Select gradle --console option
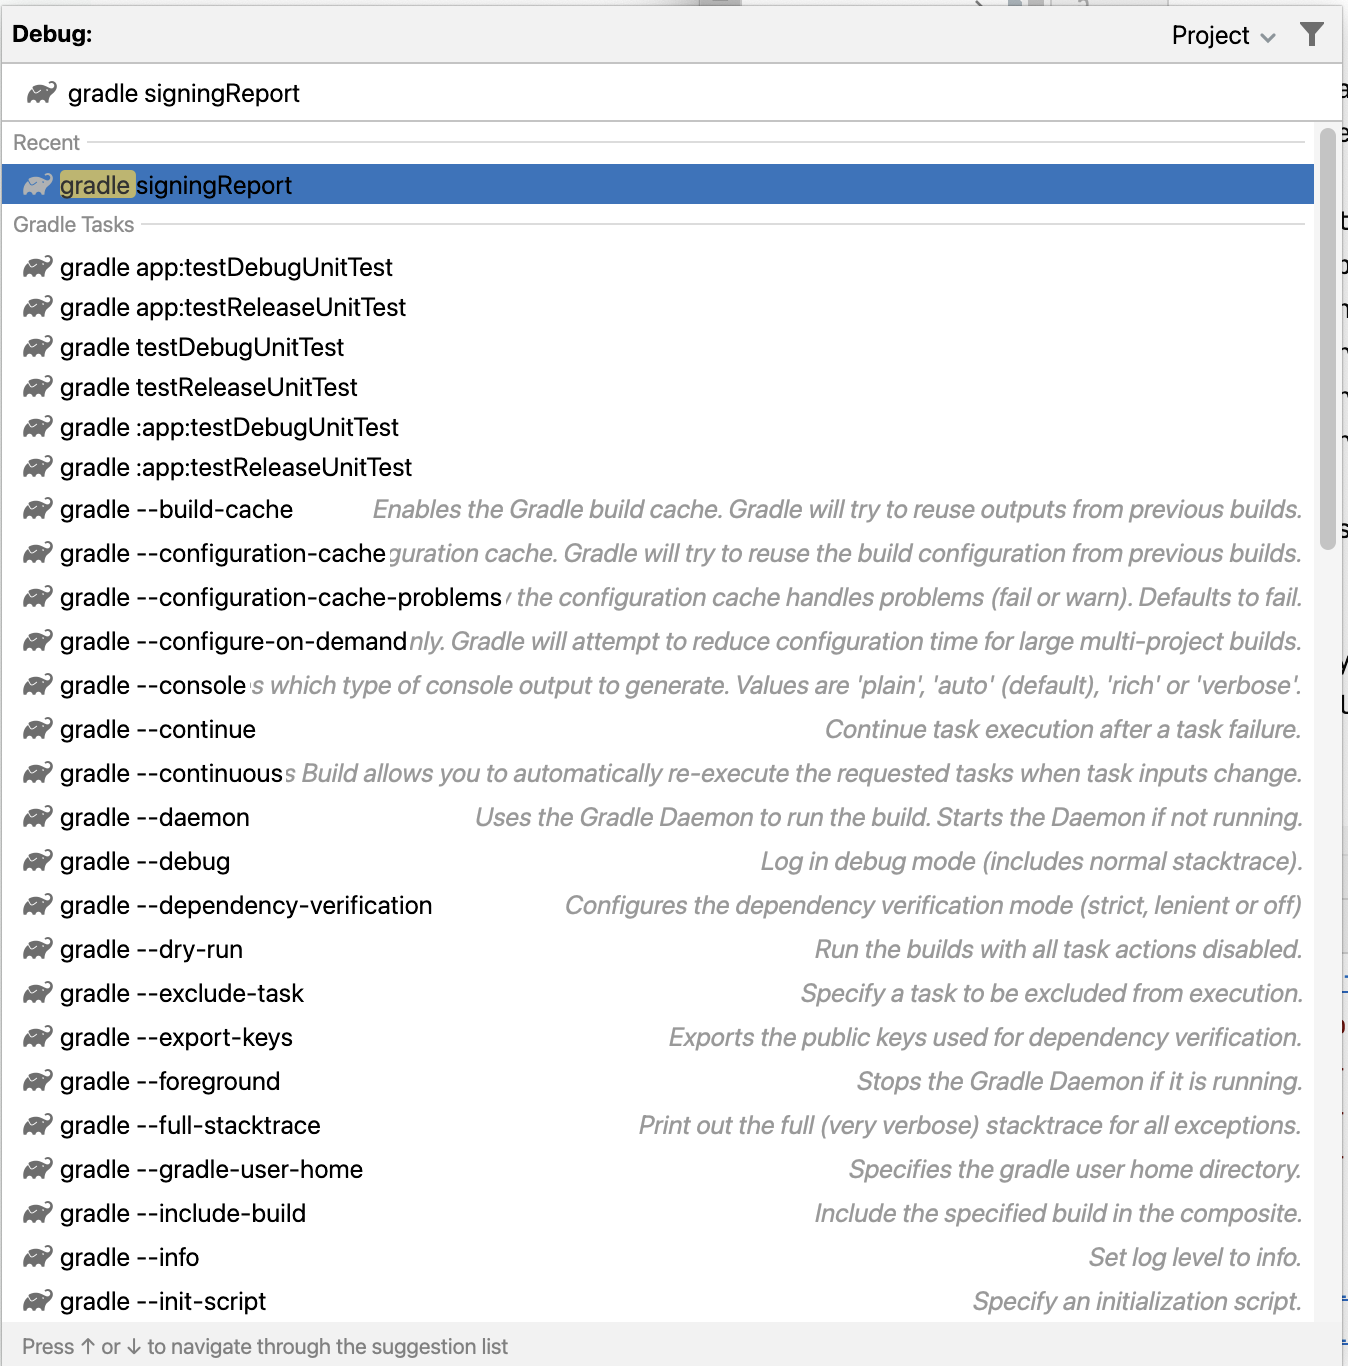Viewport: 1348px width, 1366px height. click(658, 685)
